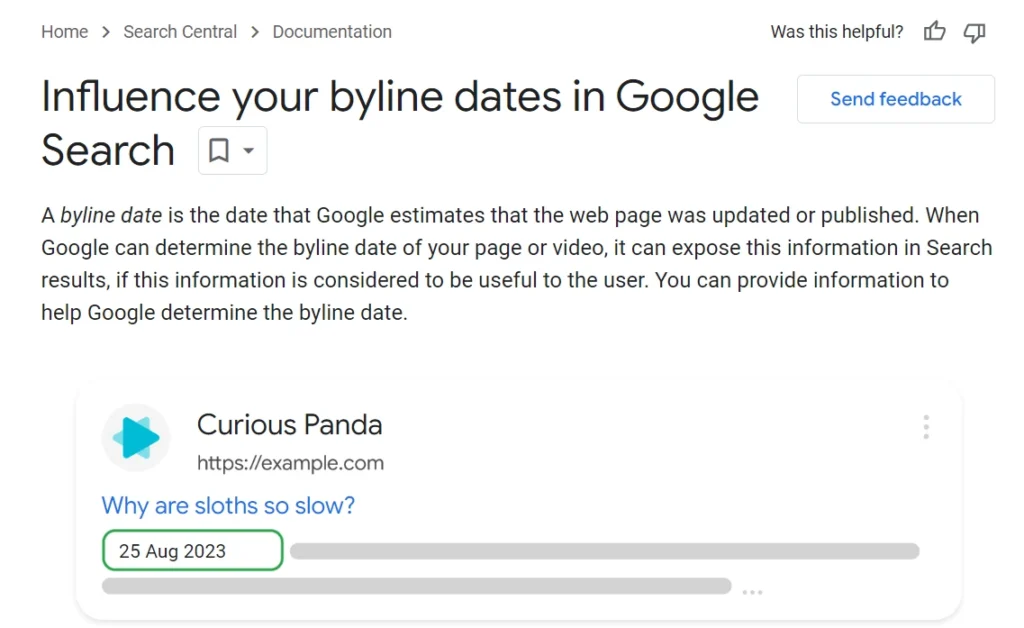Click the Send feedback button
Screen dimensions: 1024x628
(x=895, y=99)
